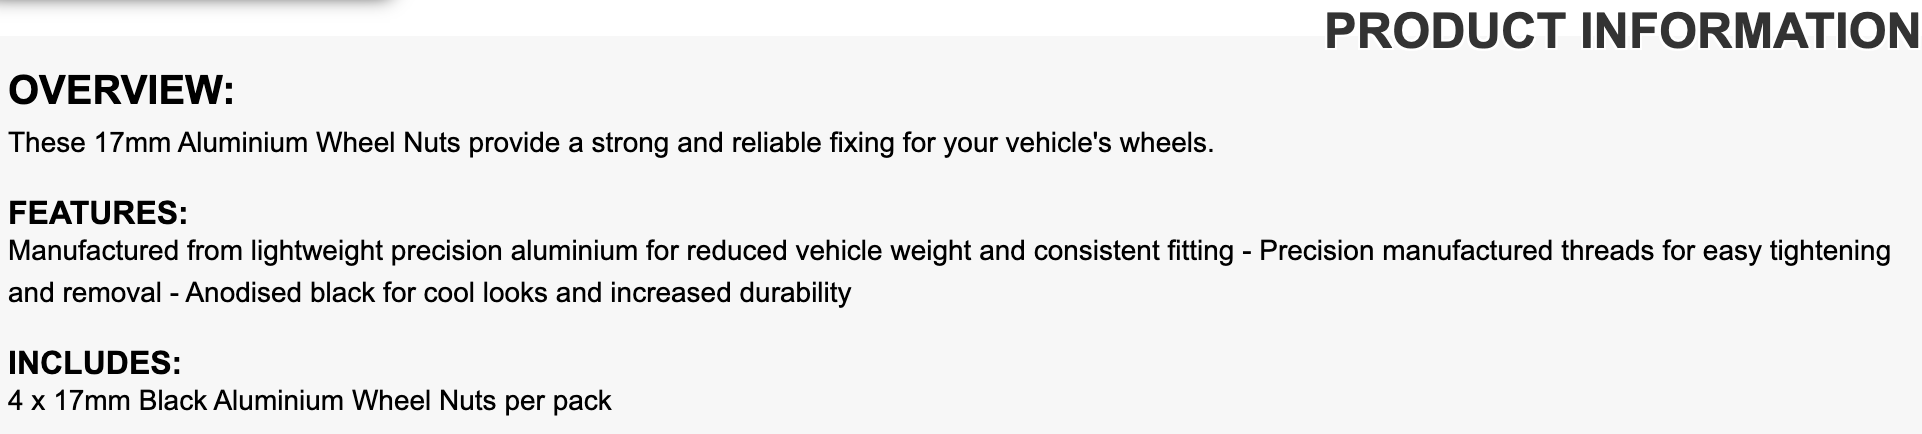Viewport: 1922px width, 434px height.
Task: Click the words "cool looks"
Action: point(478,293)
